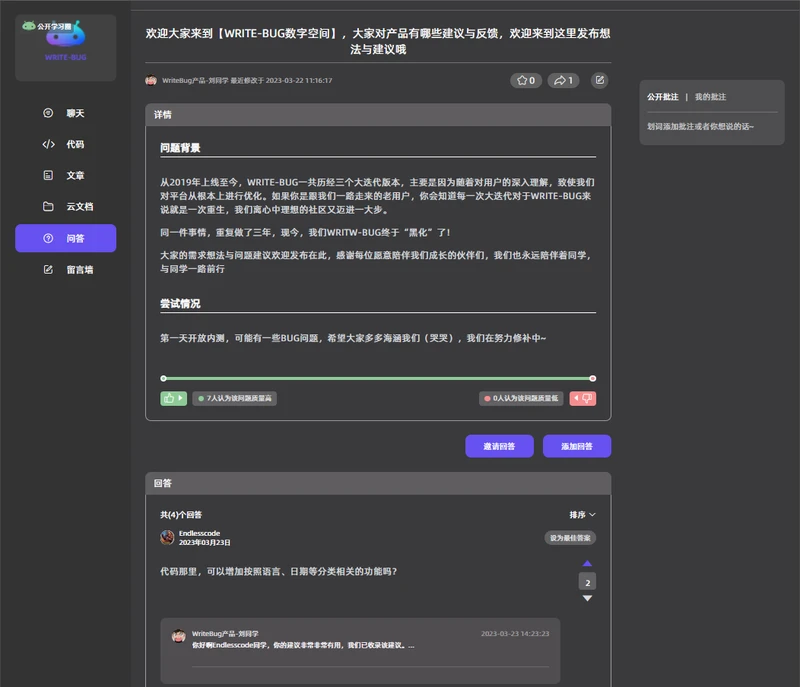Click the folder icon beside 云文档
The image size is (800, 687).
(48, 207)
